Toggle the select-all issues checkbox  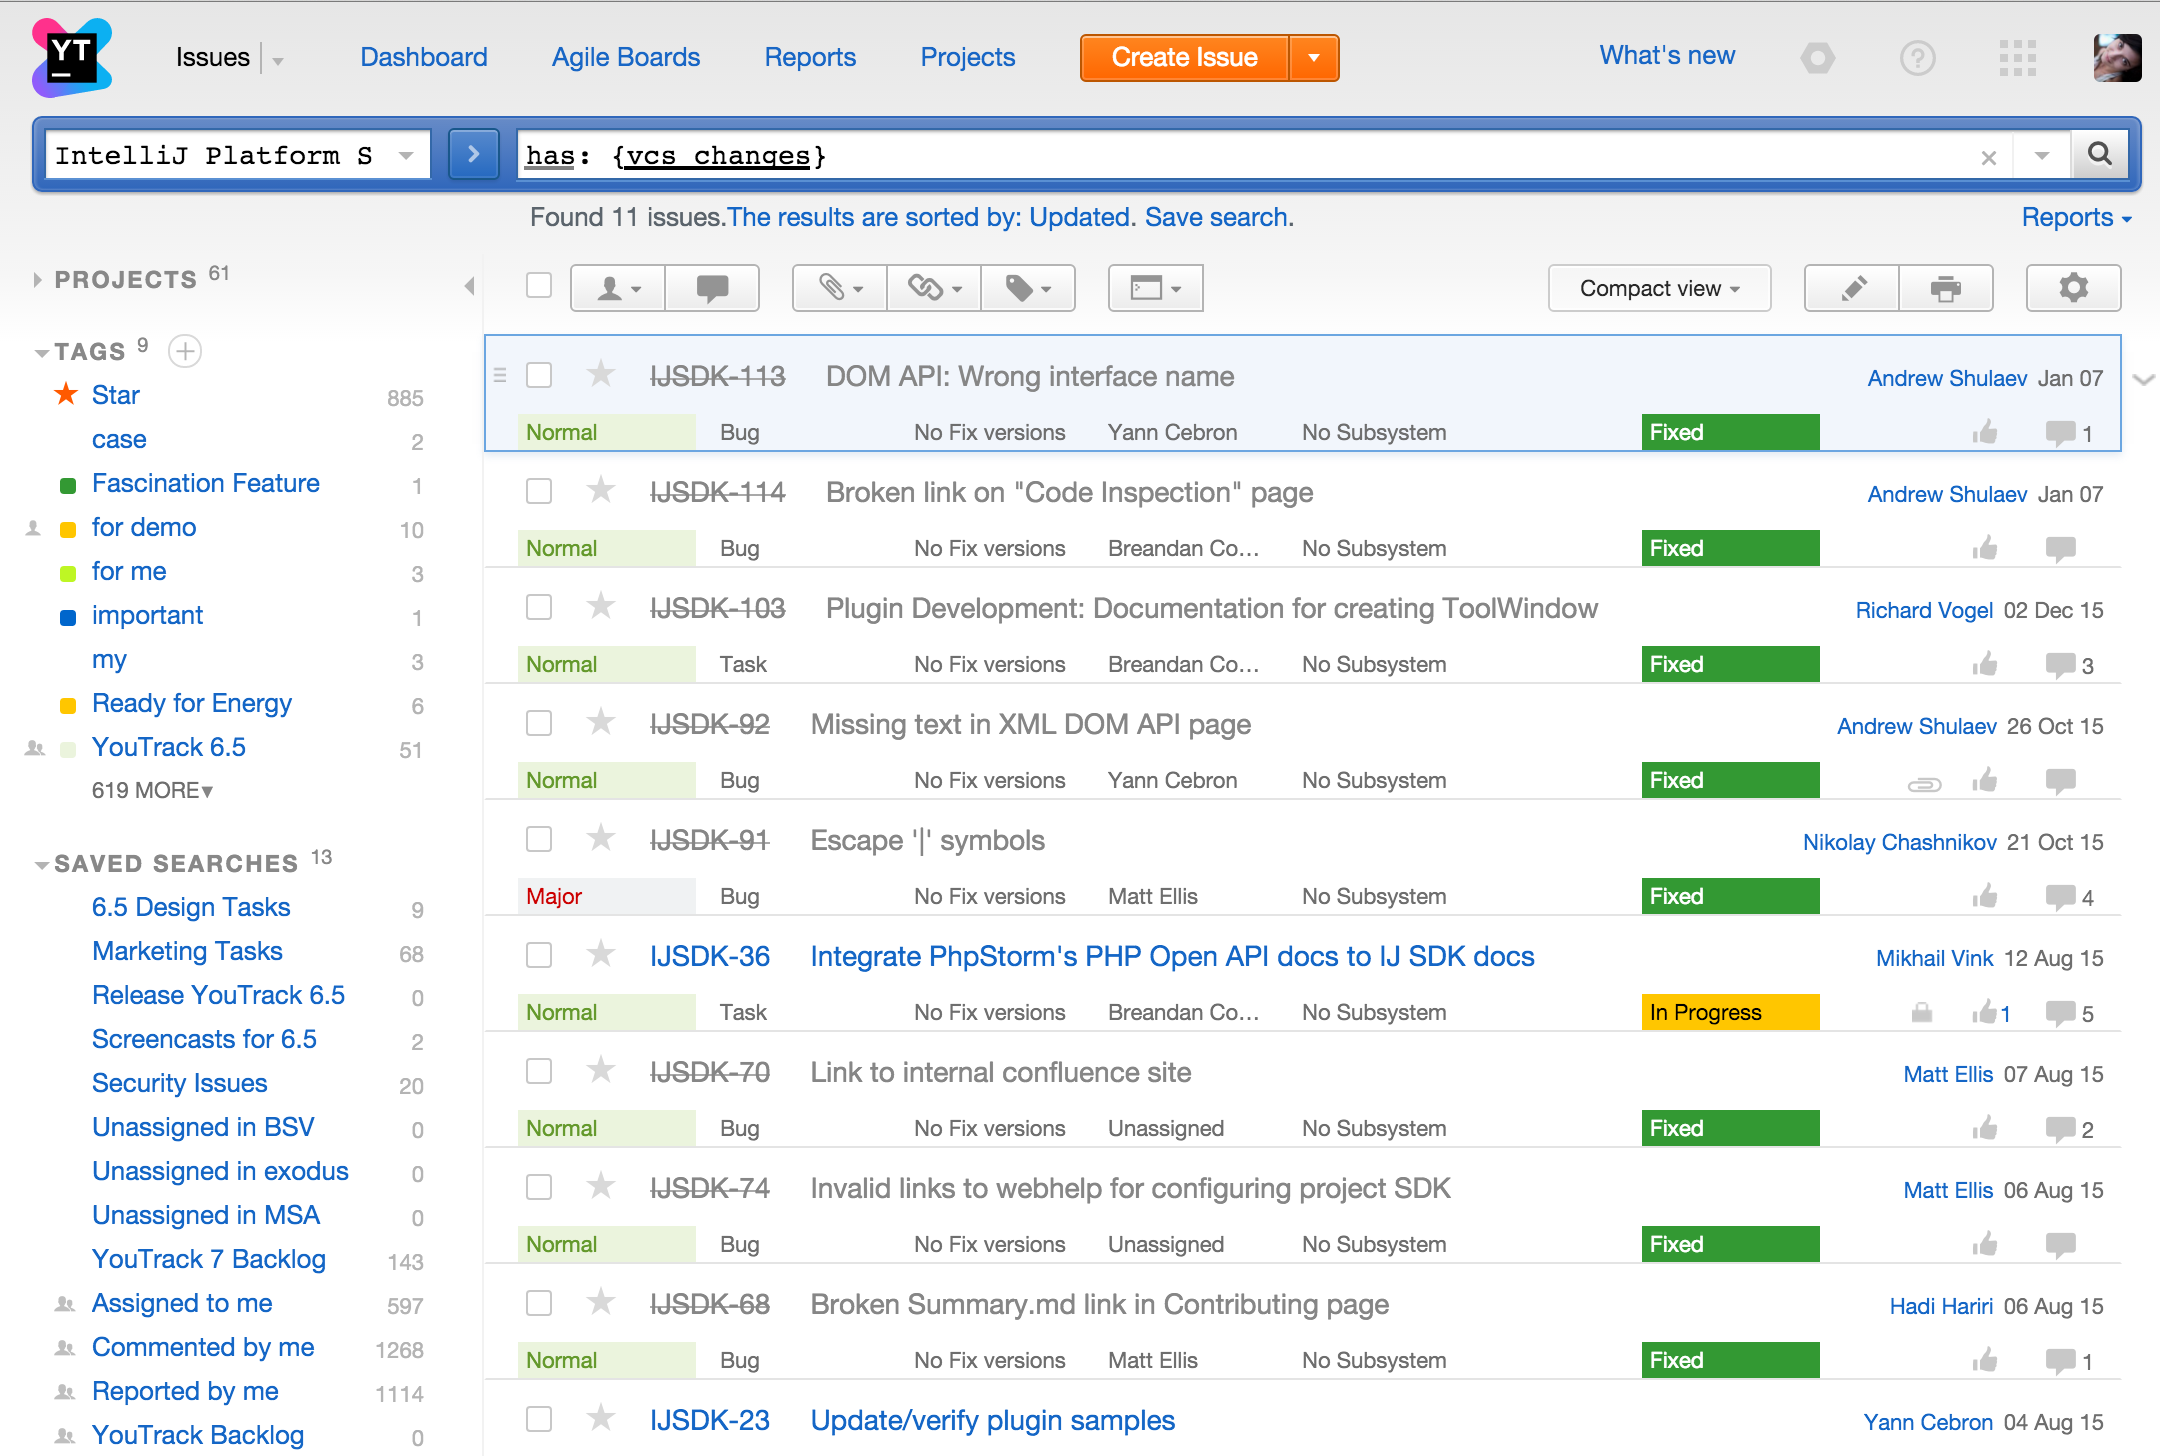coord(539,285)
